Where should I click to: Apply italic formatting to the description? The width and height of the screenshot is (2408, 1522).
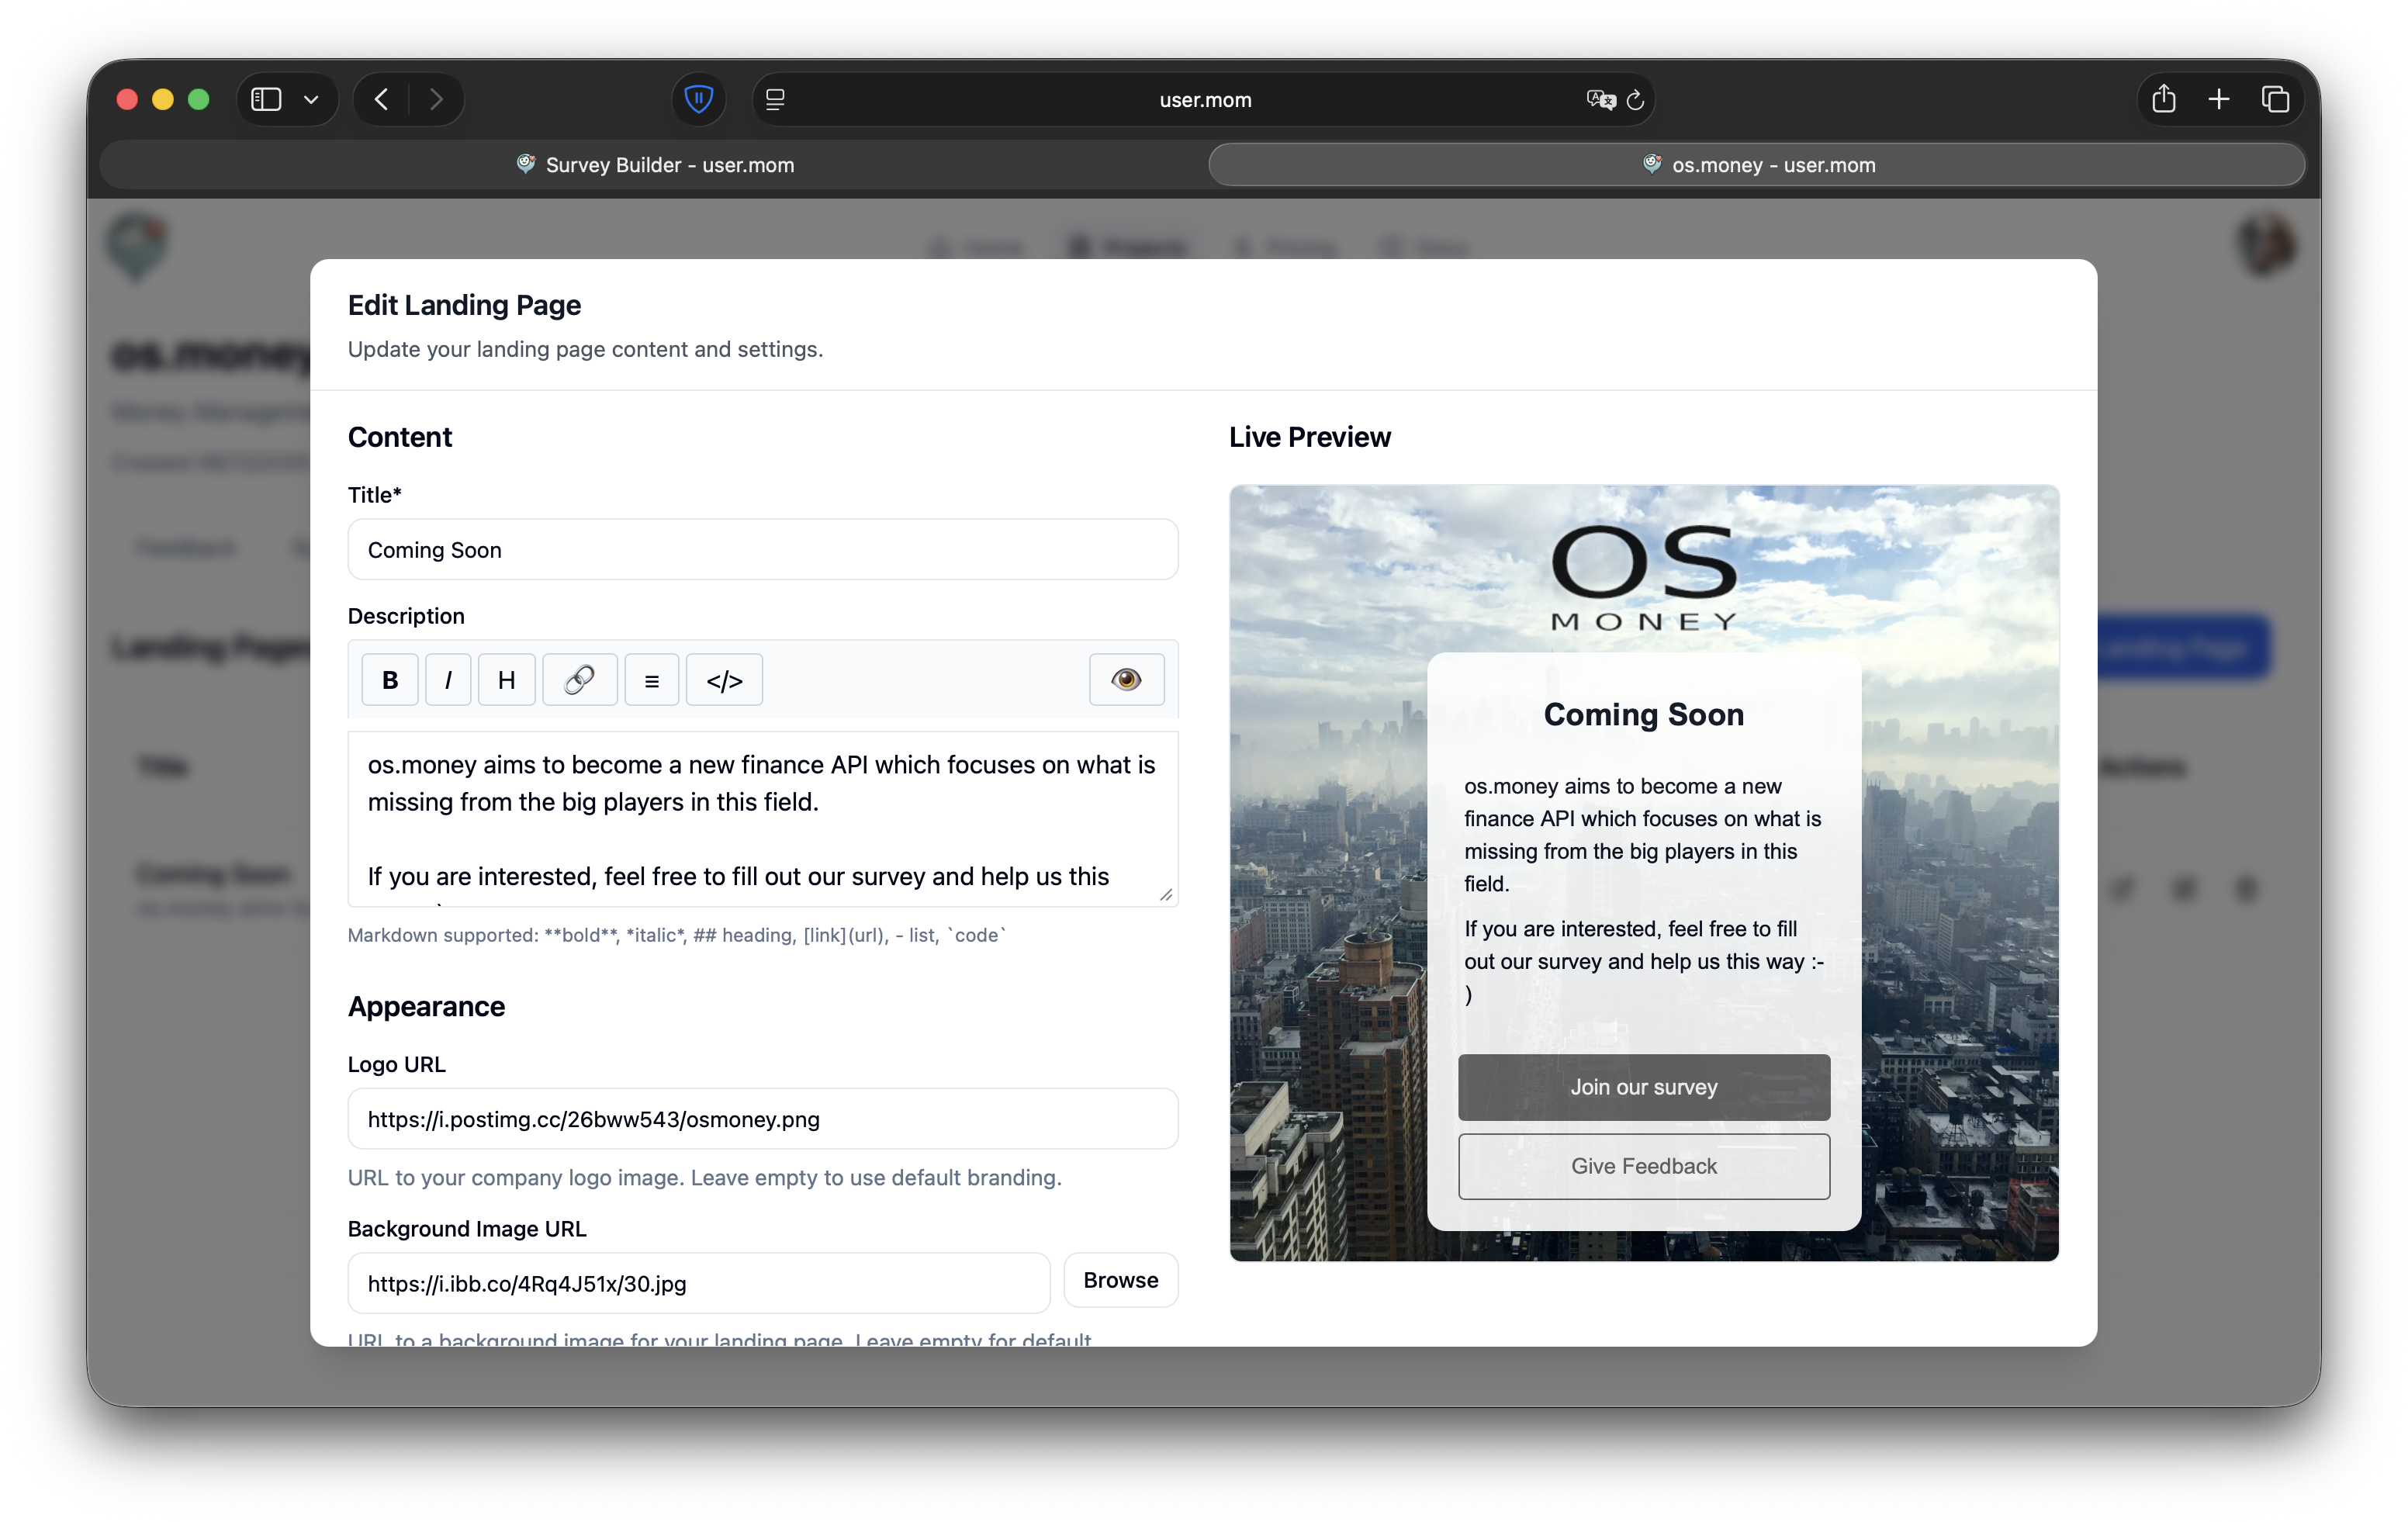tap(448, 679)
